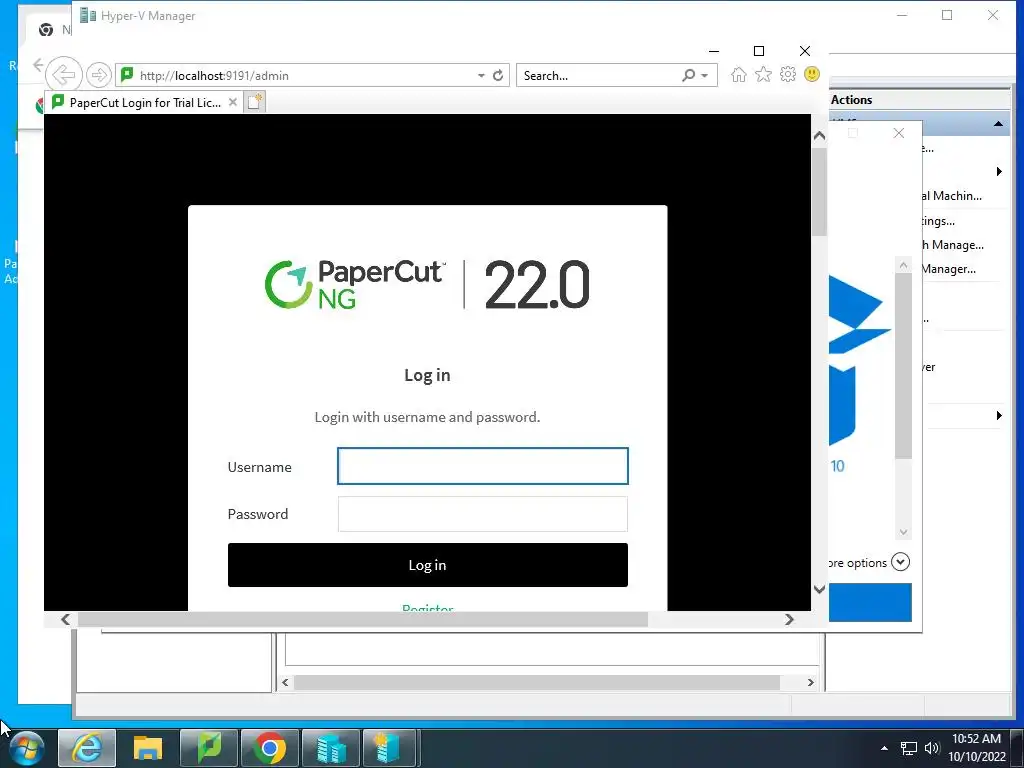
Task: Click the IE Search box
Action: (x=598, y=75)
